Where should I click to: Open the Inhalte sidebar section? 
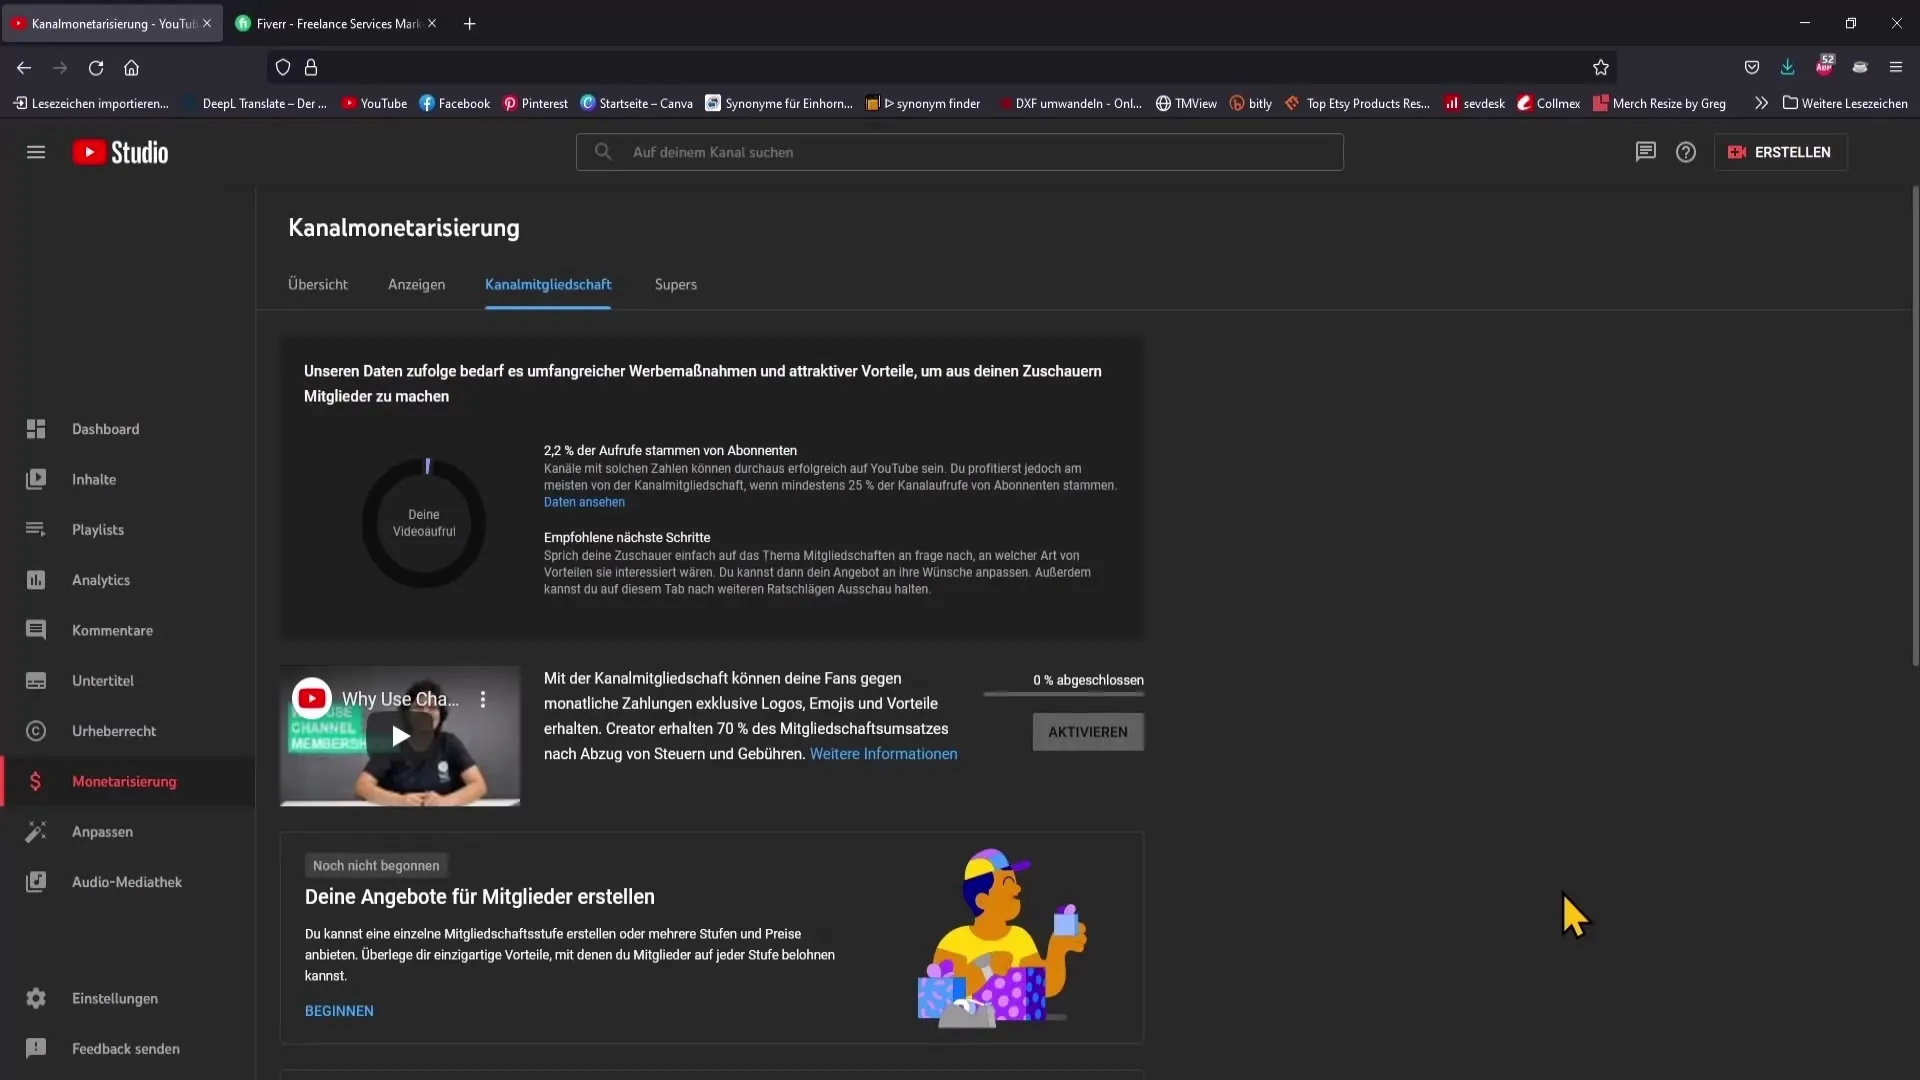coord(94,479)
